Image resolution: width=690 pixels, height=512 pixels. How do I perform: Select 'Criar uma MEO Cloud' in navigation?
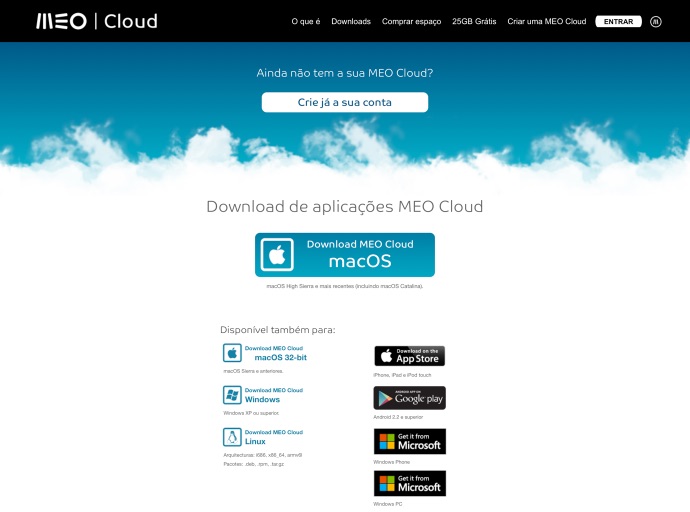(547, 21)
